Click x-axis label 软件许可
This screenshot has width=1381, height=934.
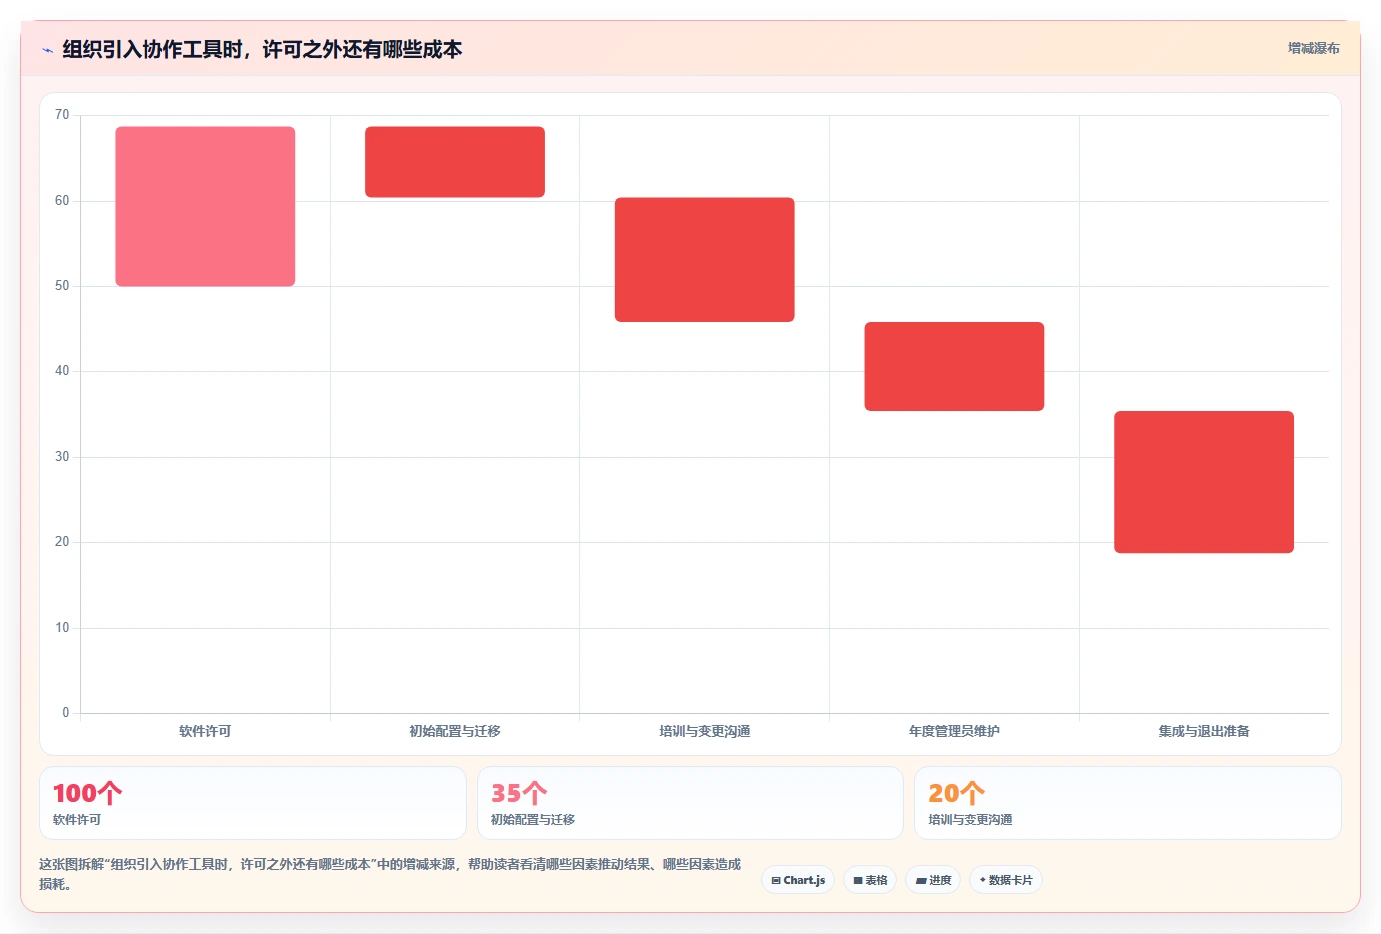point(205,731)
